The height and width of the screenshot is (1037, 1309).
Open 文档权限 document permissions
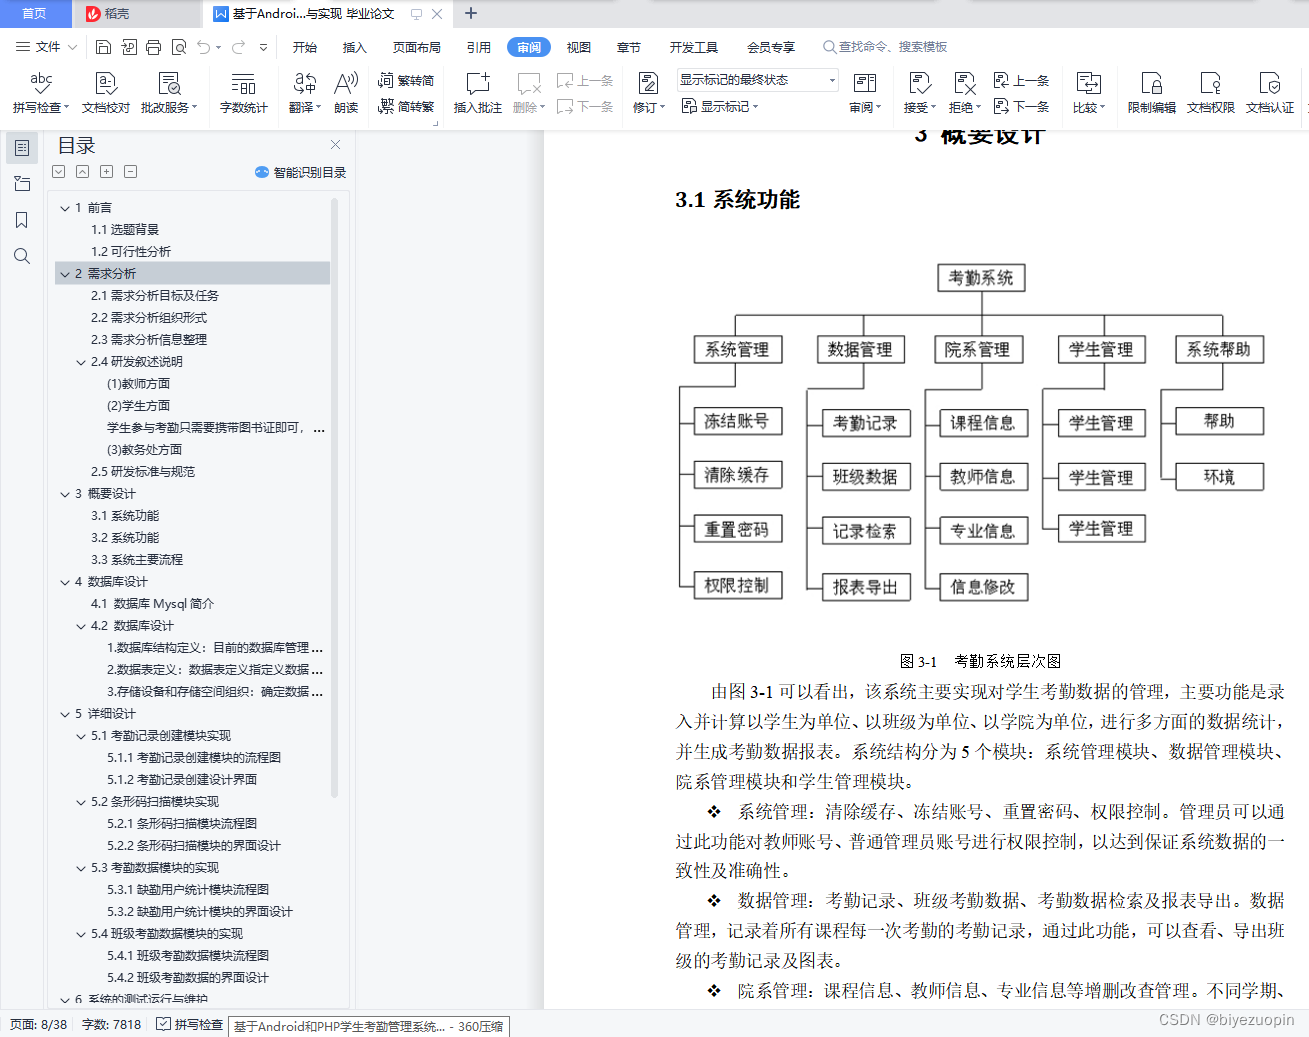[1210, 92]
